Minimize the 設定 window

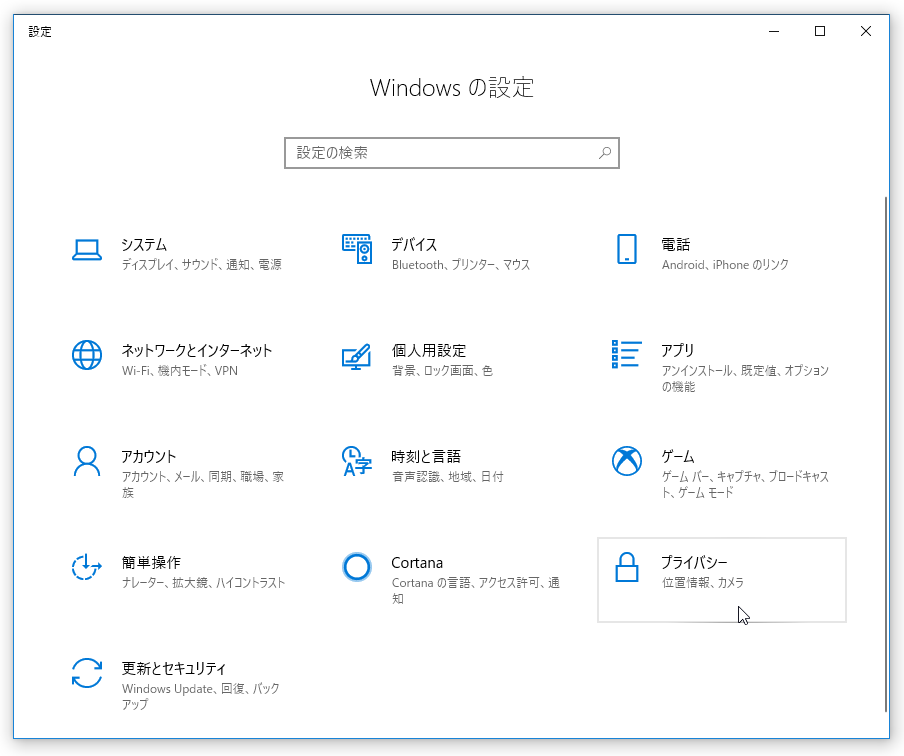[x=774, y=31]
